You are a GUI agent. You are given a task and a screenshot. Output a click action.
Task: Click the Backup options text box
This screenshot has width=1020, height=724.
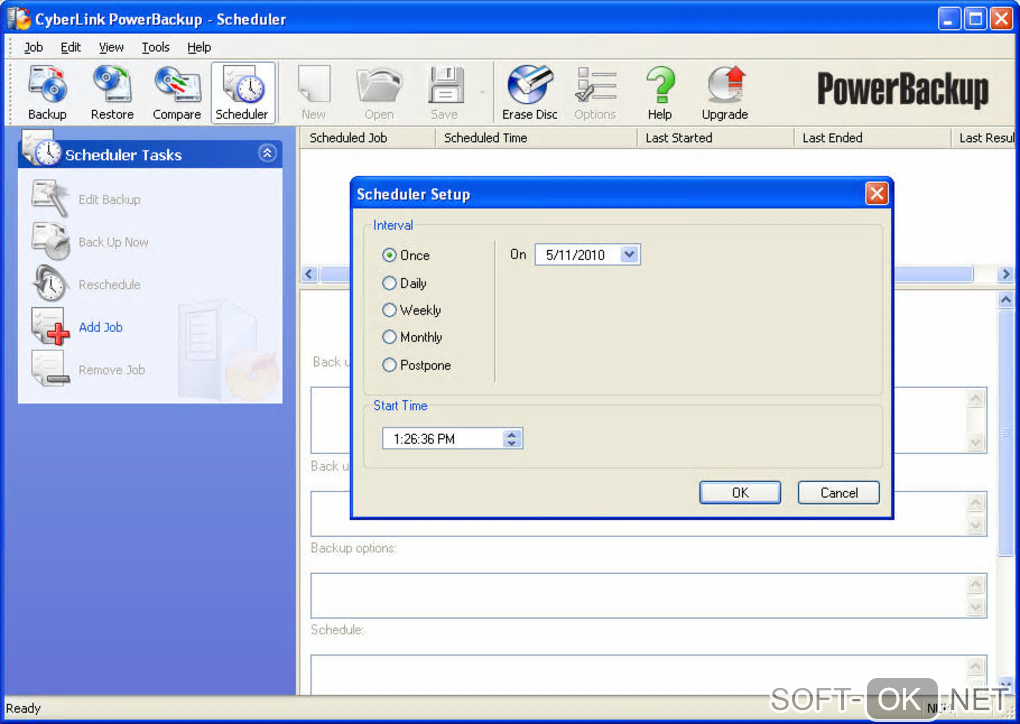click(649, 595)
